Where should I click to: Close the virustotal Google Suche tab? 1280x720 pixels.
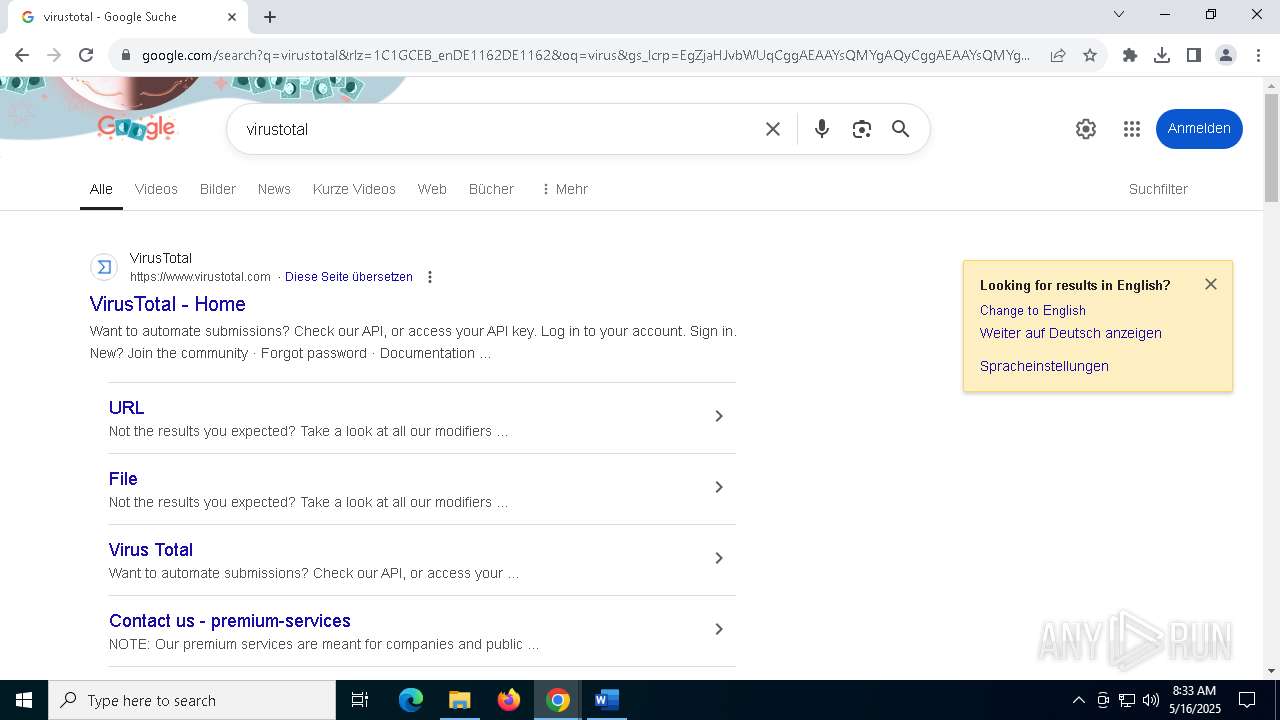click(232, 17)
